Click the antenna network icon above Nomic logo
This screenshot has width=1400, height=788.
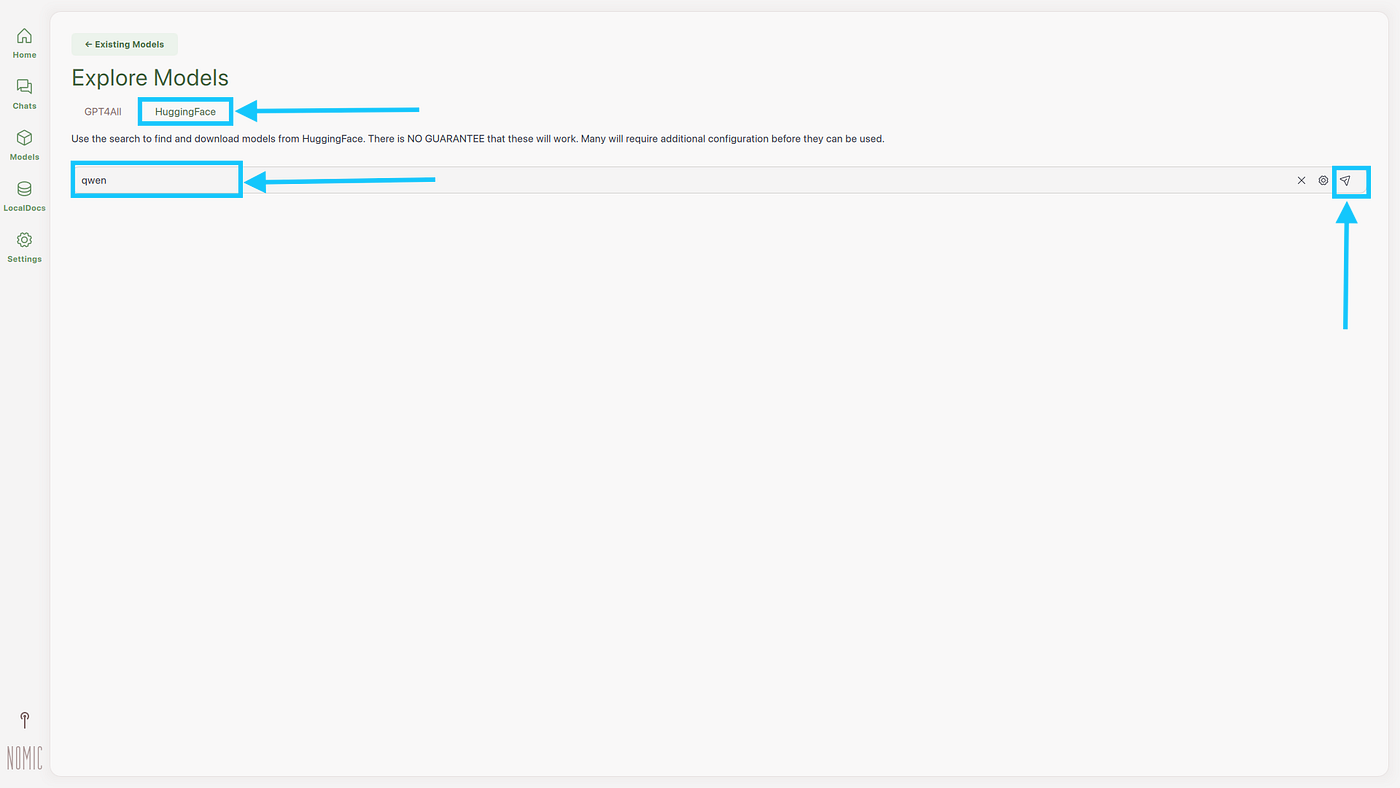click(25, 720)
